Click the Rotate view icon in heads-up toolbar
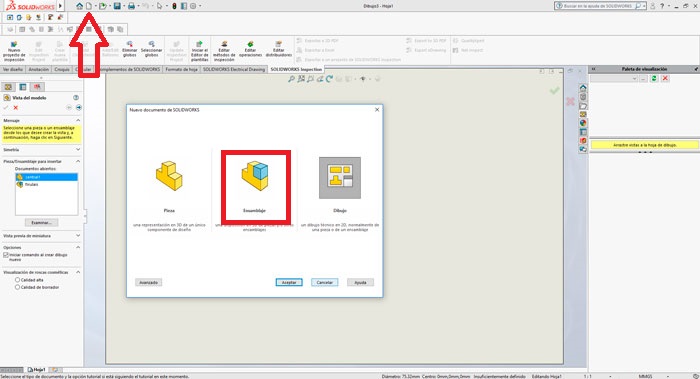 tap(329, 79)
